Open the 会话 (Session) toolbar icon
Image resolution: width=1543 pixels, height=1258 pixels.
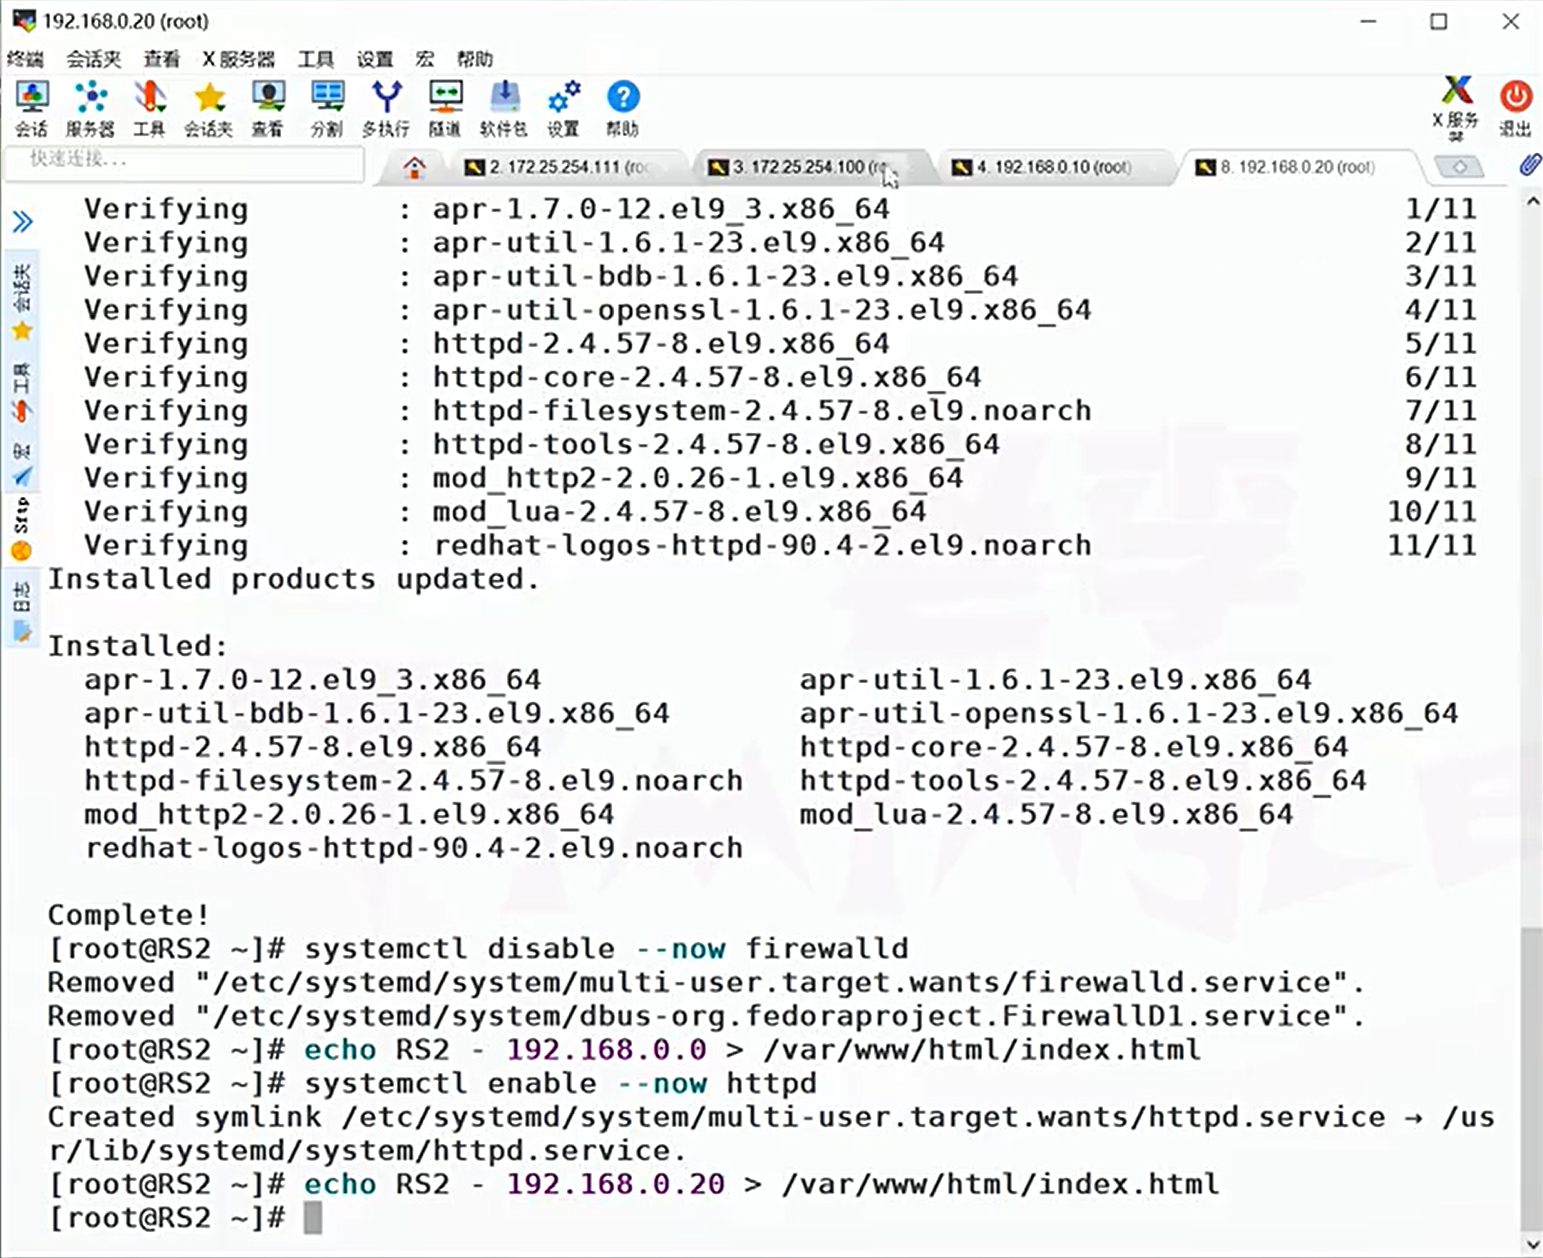(32, 108)
